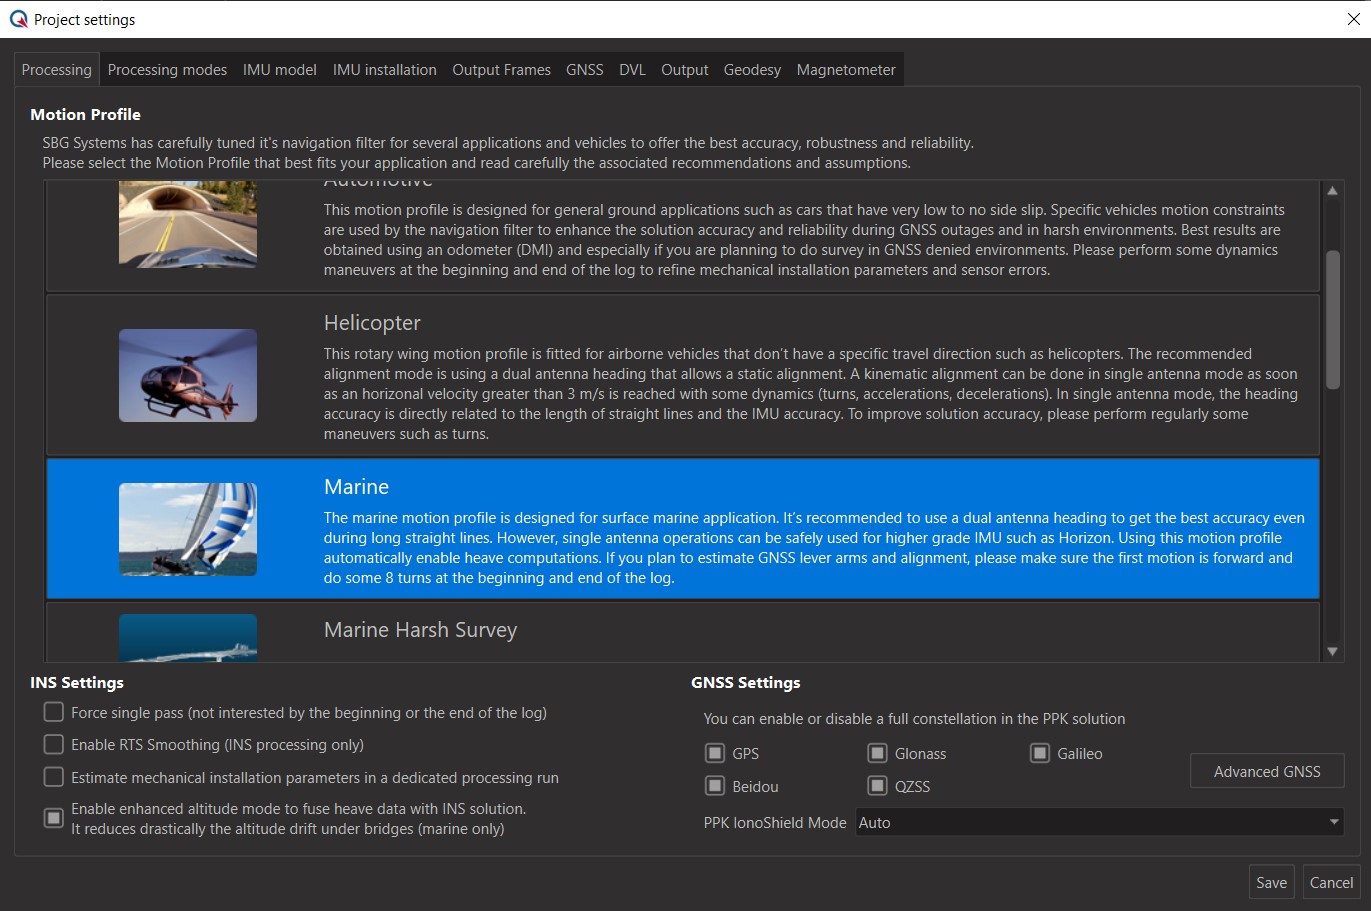Click the Project settings app icon
The height and width of the screenshot is (911, 1371).
(18, 19)
